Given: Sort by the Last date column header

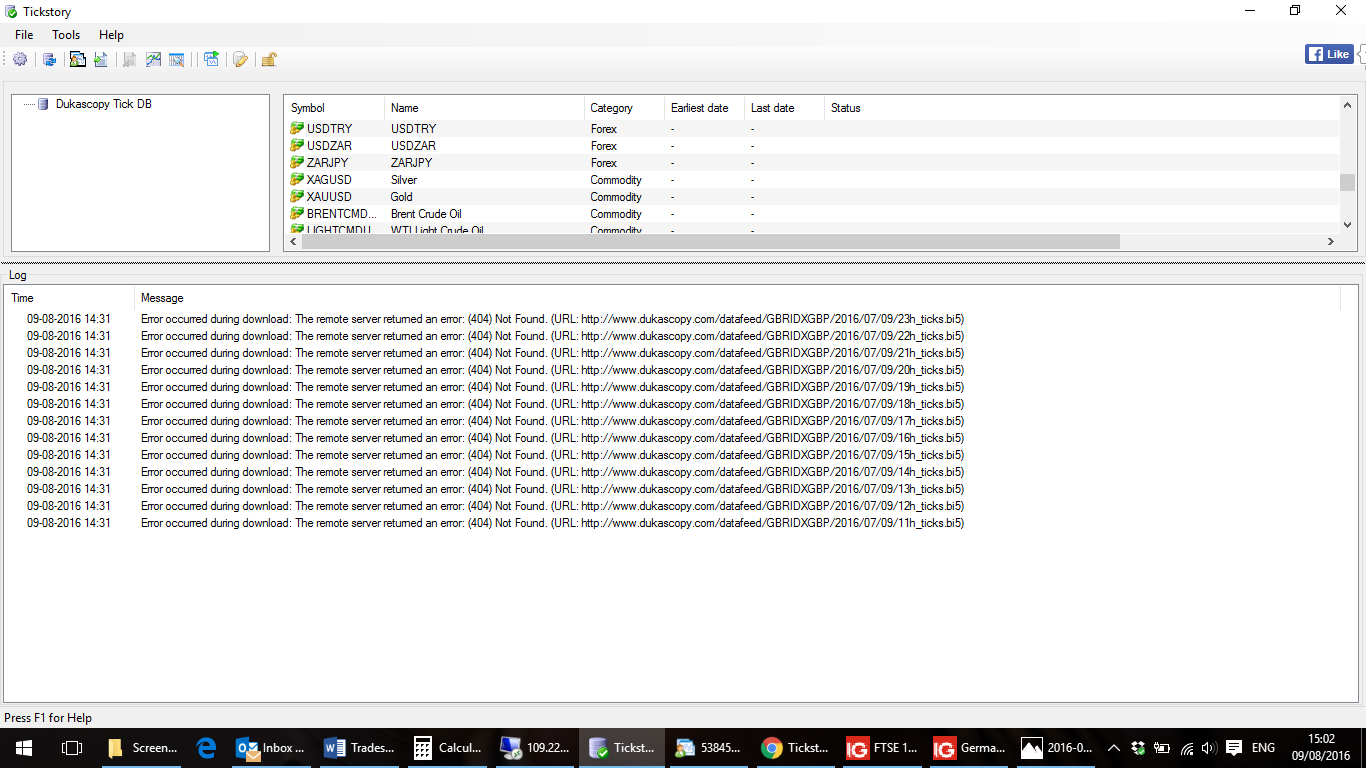Looking at the screenshot, I should tap(784, 108).
